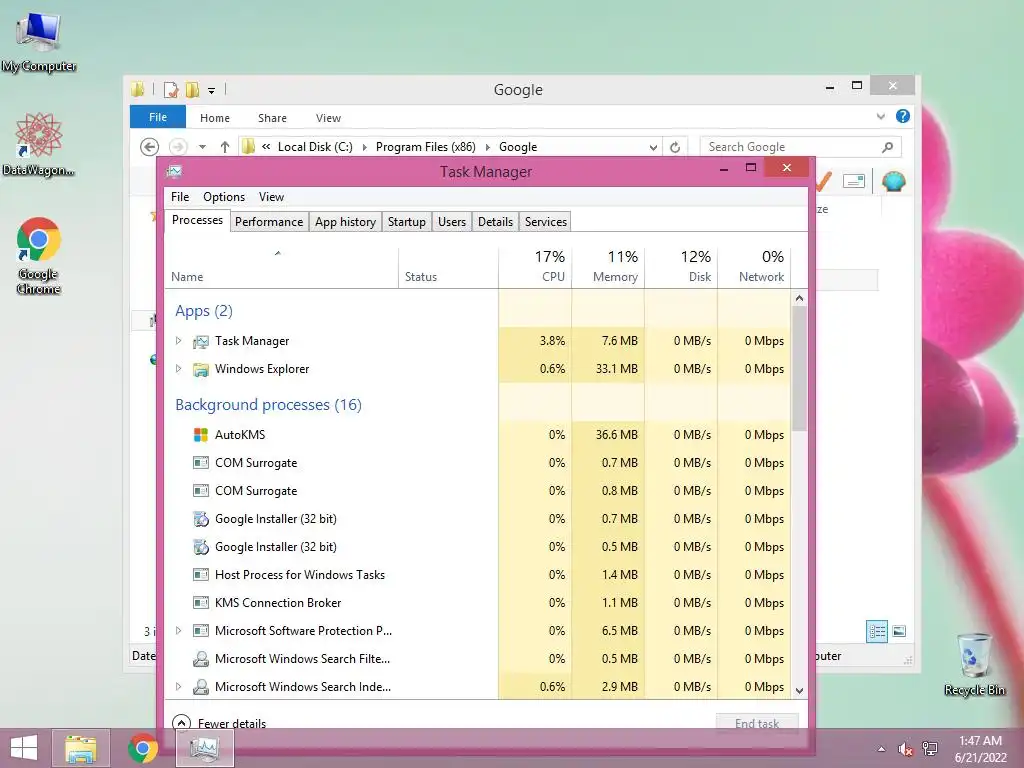Click the network tray icon
1024x768 pixels.
(x=930, y=749)
